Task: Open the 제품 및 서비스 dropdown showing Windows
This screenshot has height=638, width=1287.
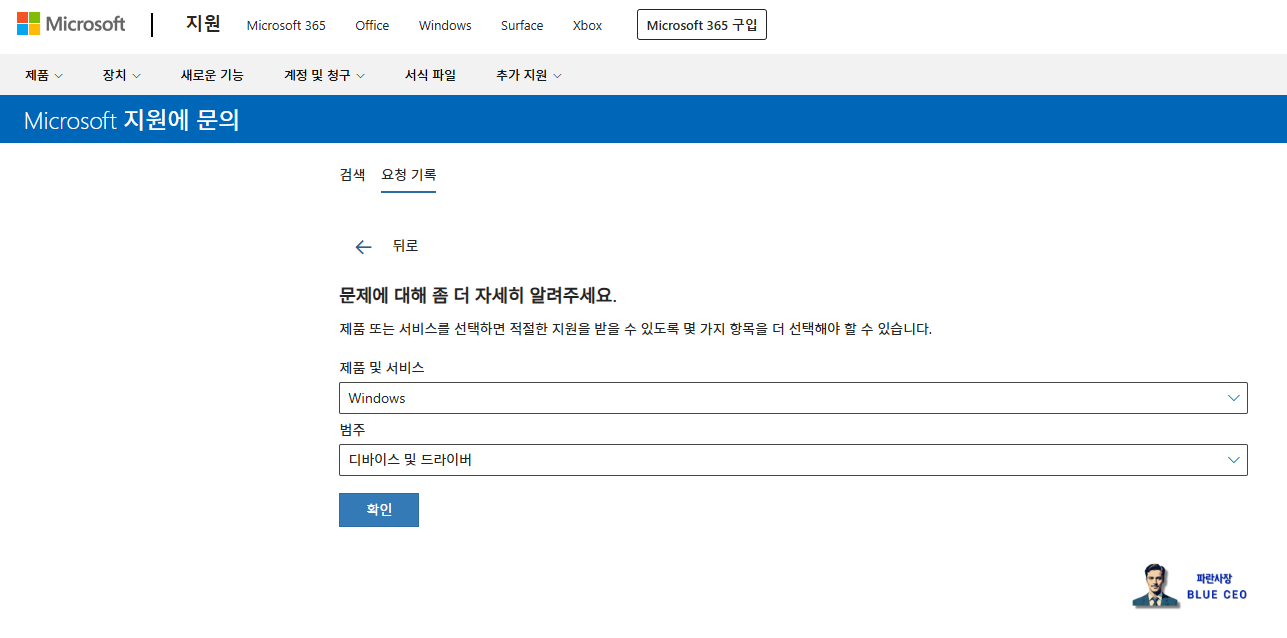Action: 793,398
